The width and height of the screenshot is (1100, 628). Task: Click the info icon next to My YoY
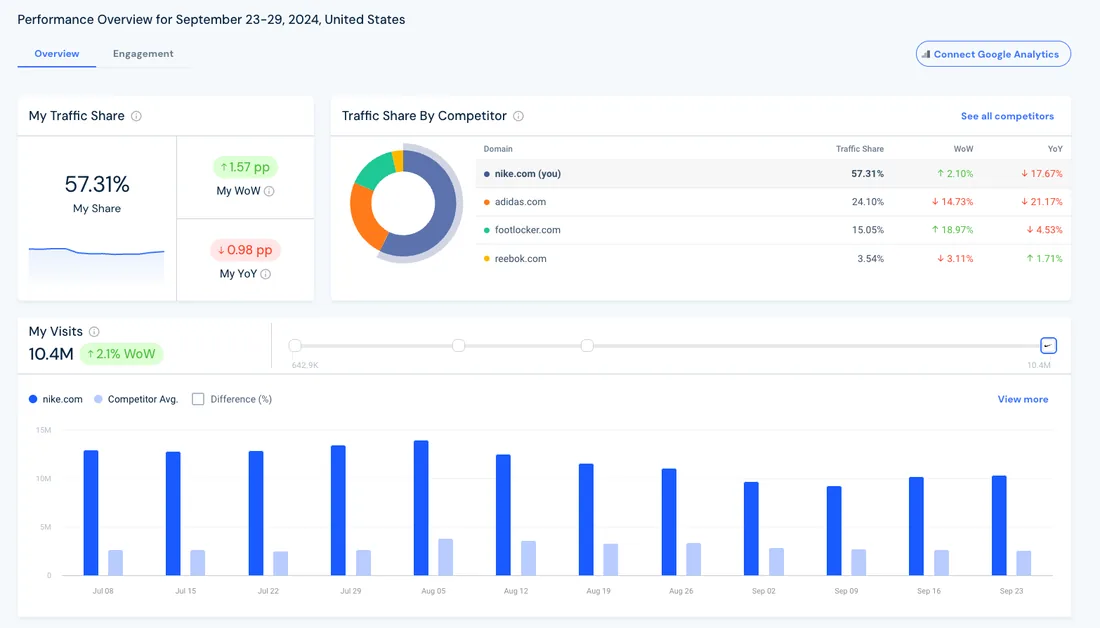[x=266, y=274]
